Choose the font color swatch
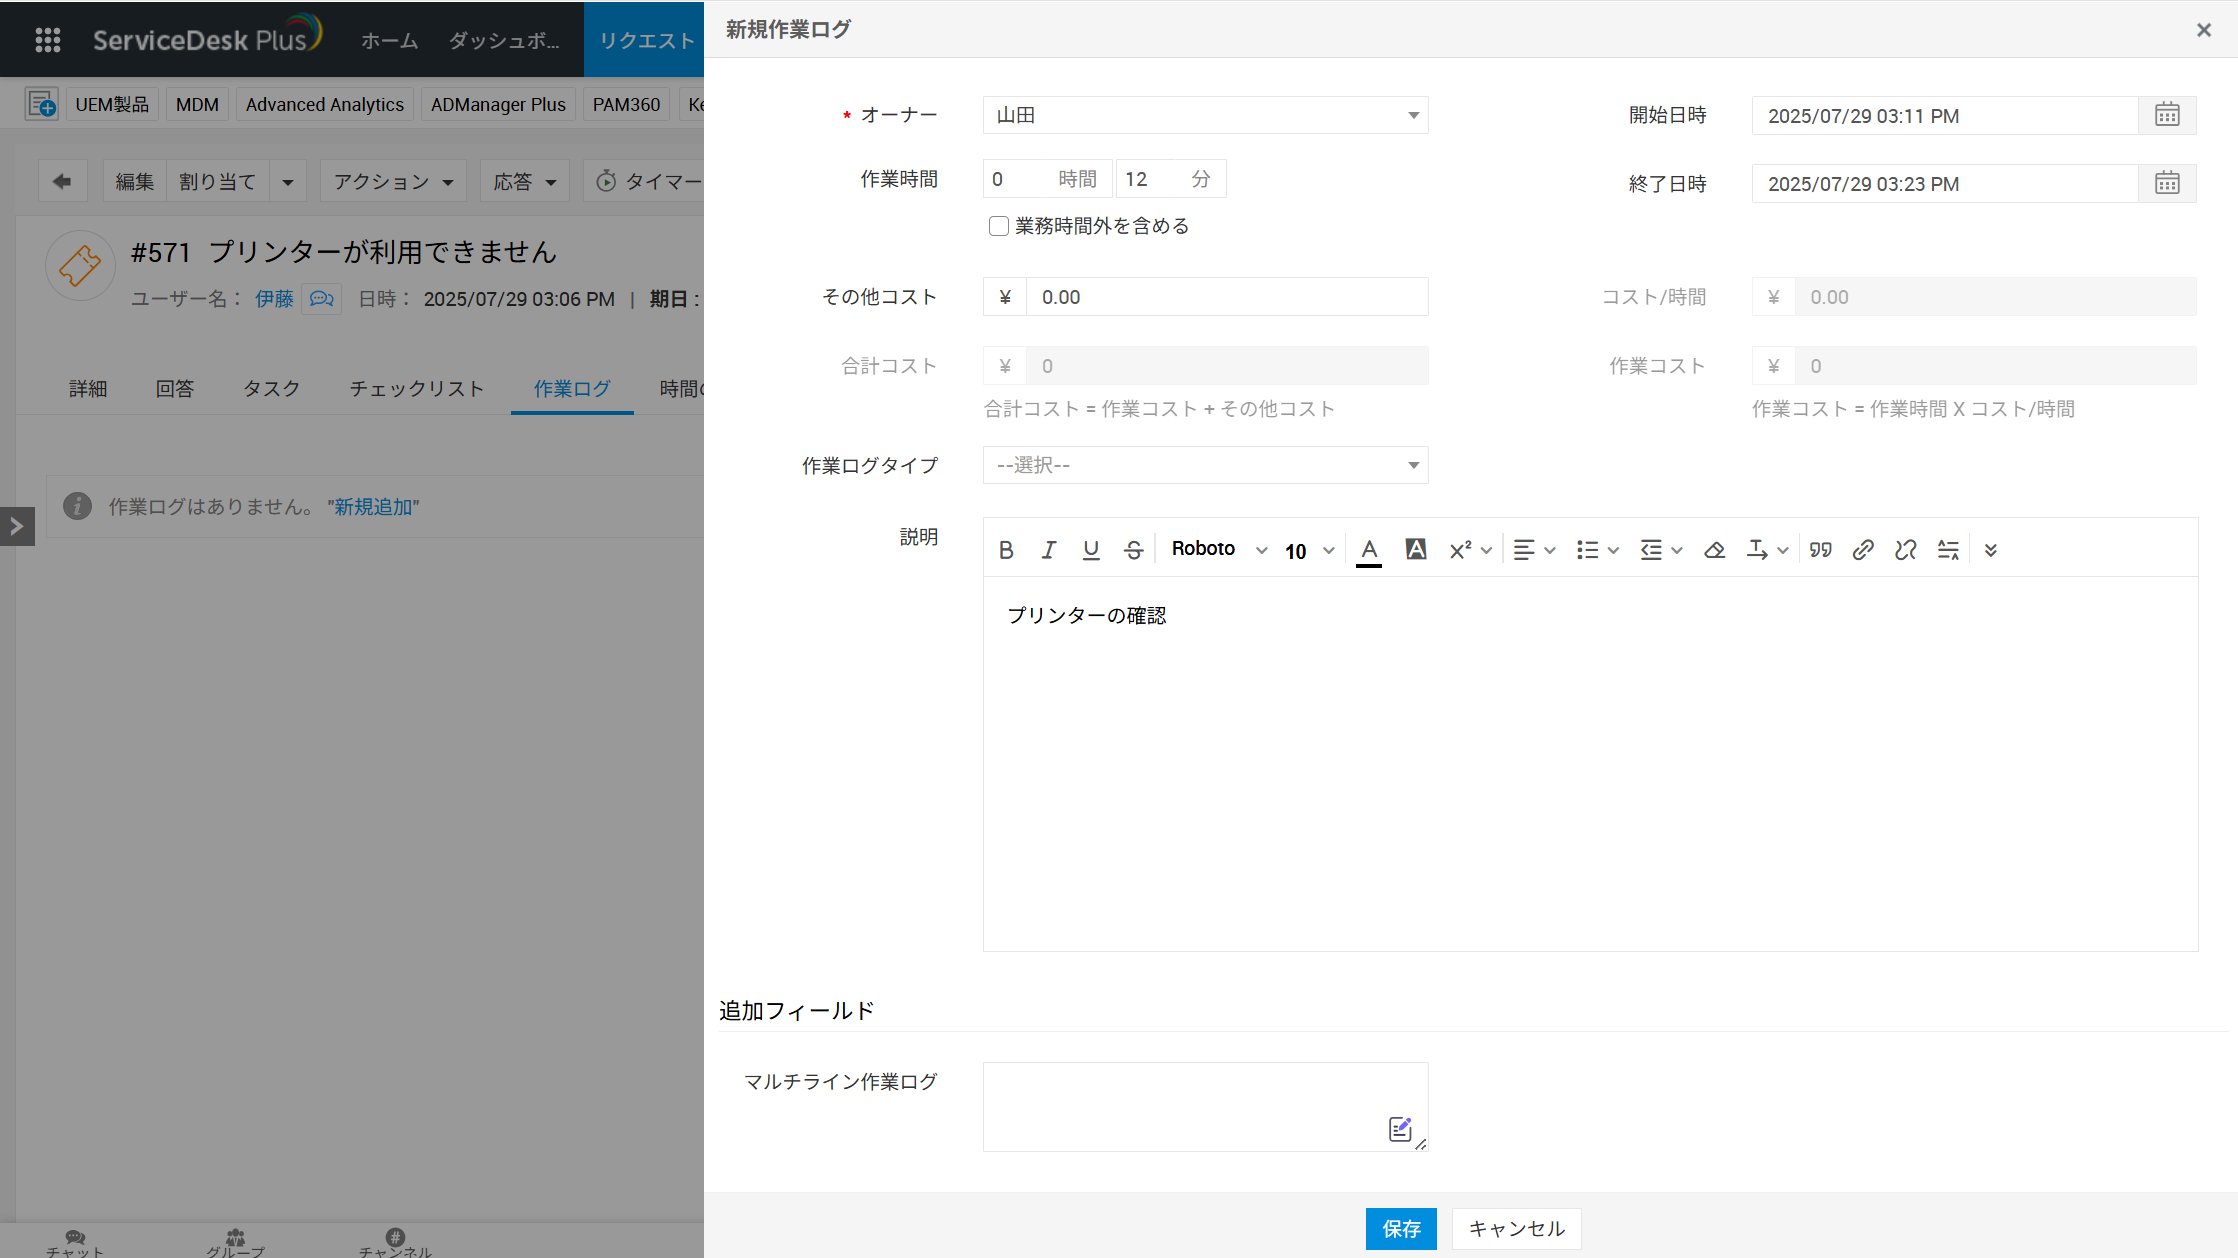Viewport: 2238px width, 1258px height. [1369, 550]
